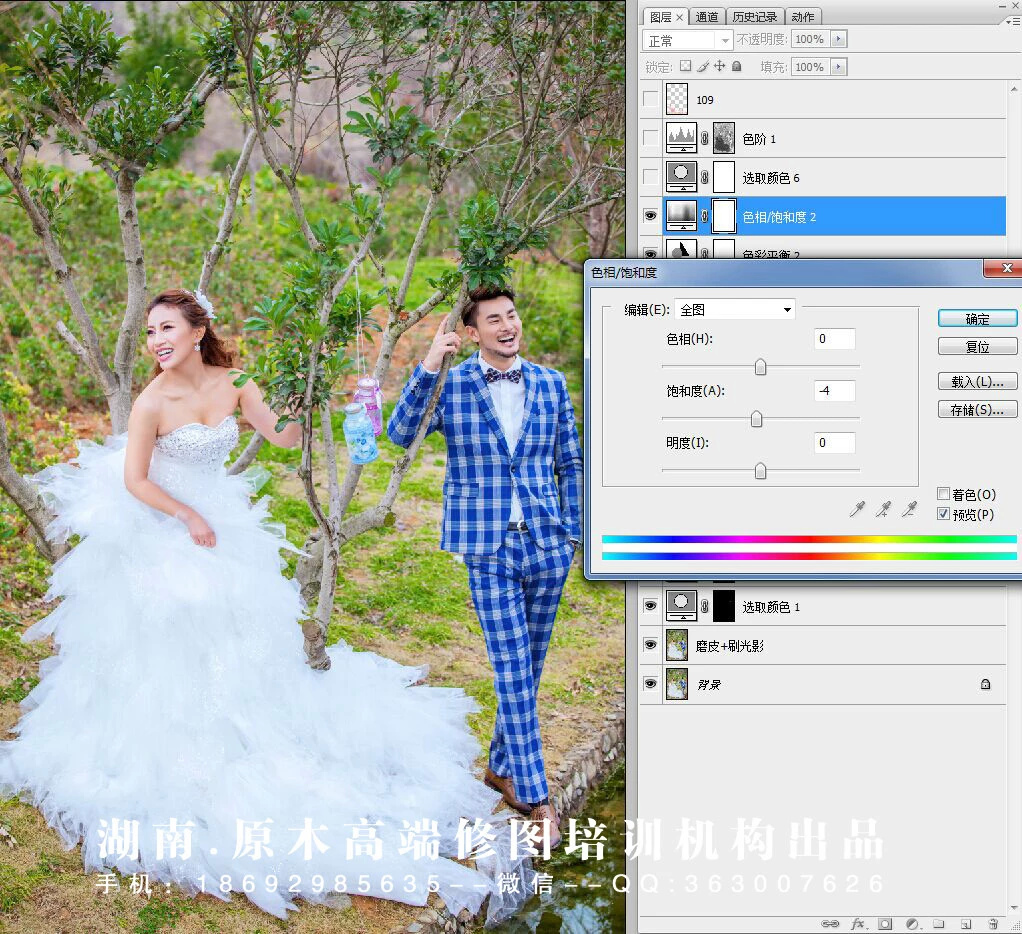Hide the 背景 layer
Viewport: 1022px width, 934px height.
[650, 684]
